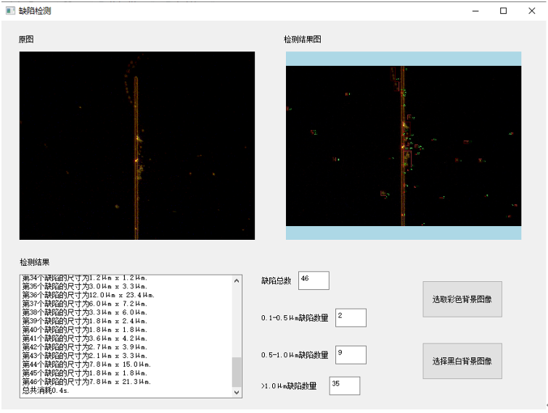Click the 原图 label
The height and width of the screenshot is (413, 548).
coord(26,39)
